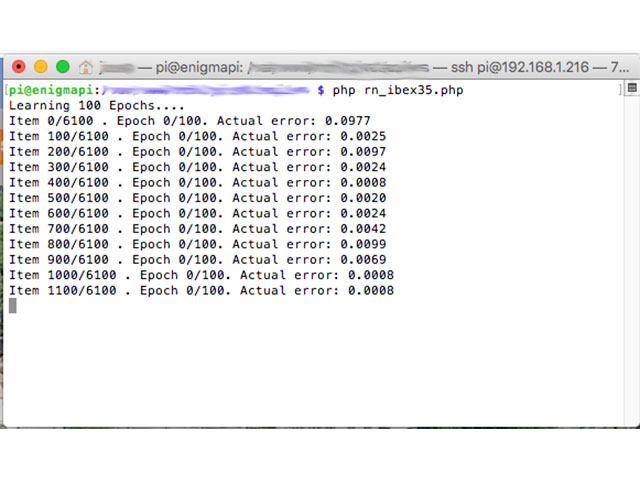Click the 'Item 600/6100' output line

[x=198, y=213]
